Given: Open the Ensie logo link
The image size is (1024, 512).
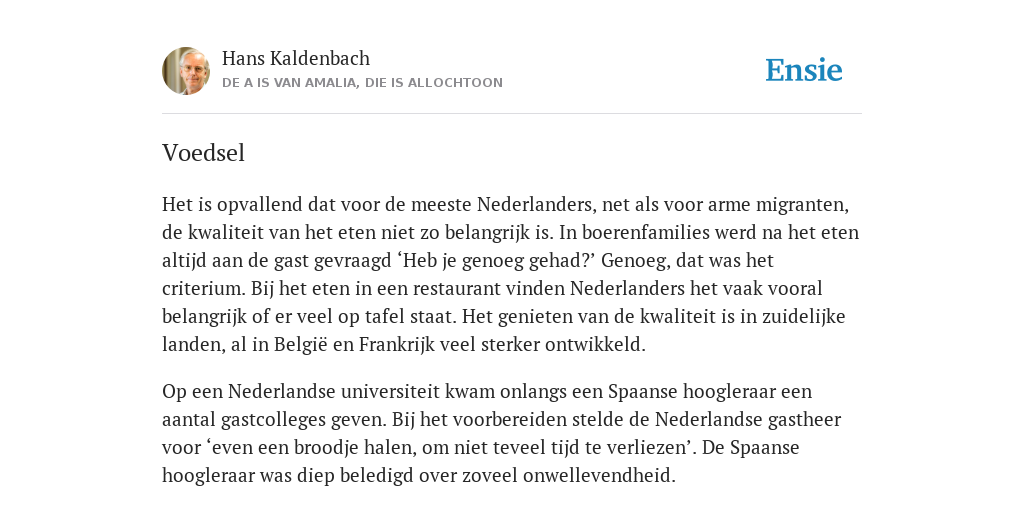Looking at the screenshot, I should (804, 70).
